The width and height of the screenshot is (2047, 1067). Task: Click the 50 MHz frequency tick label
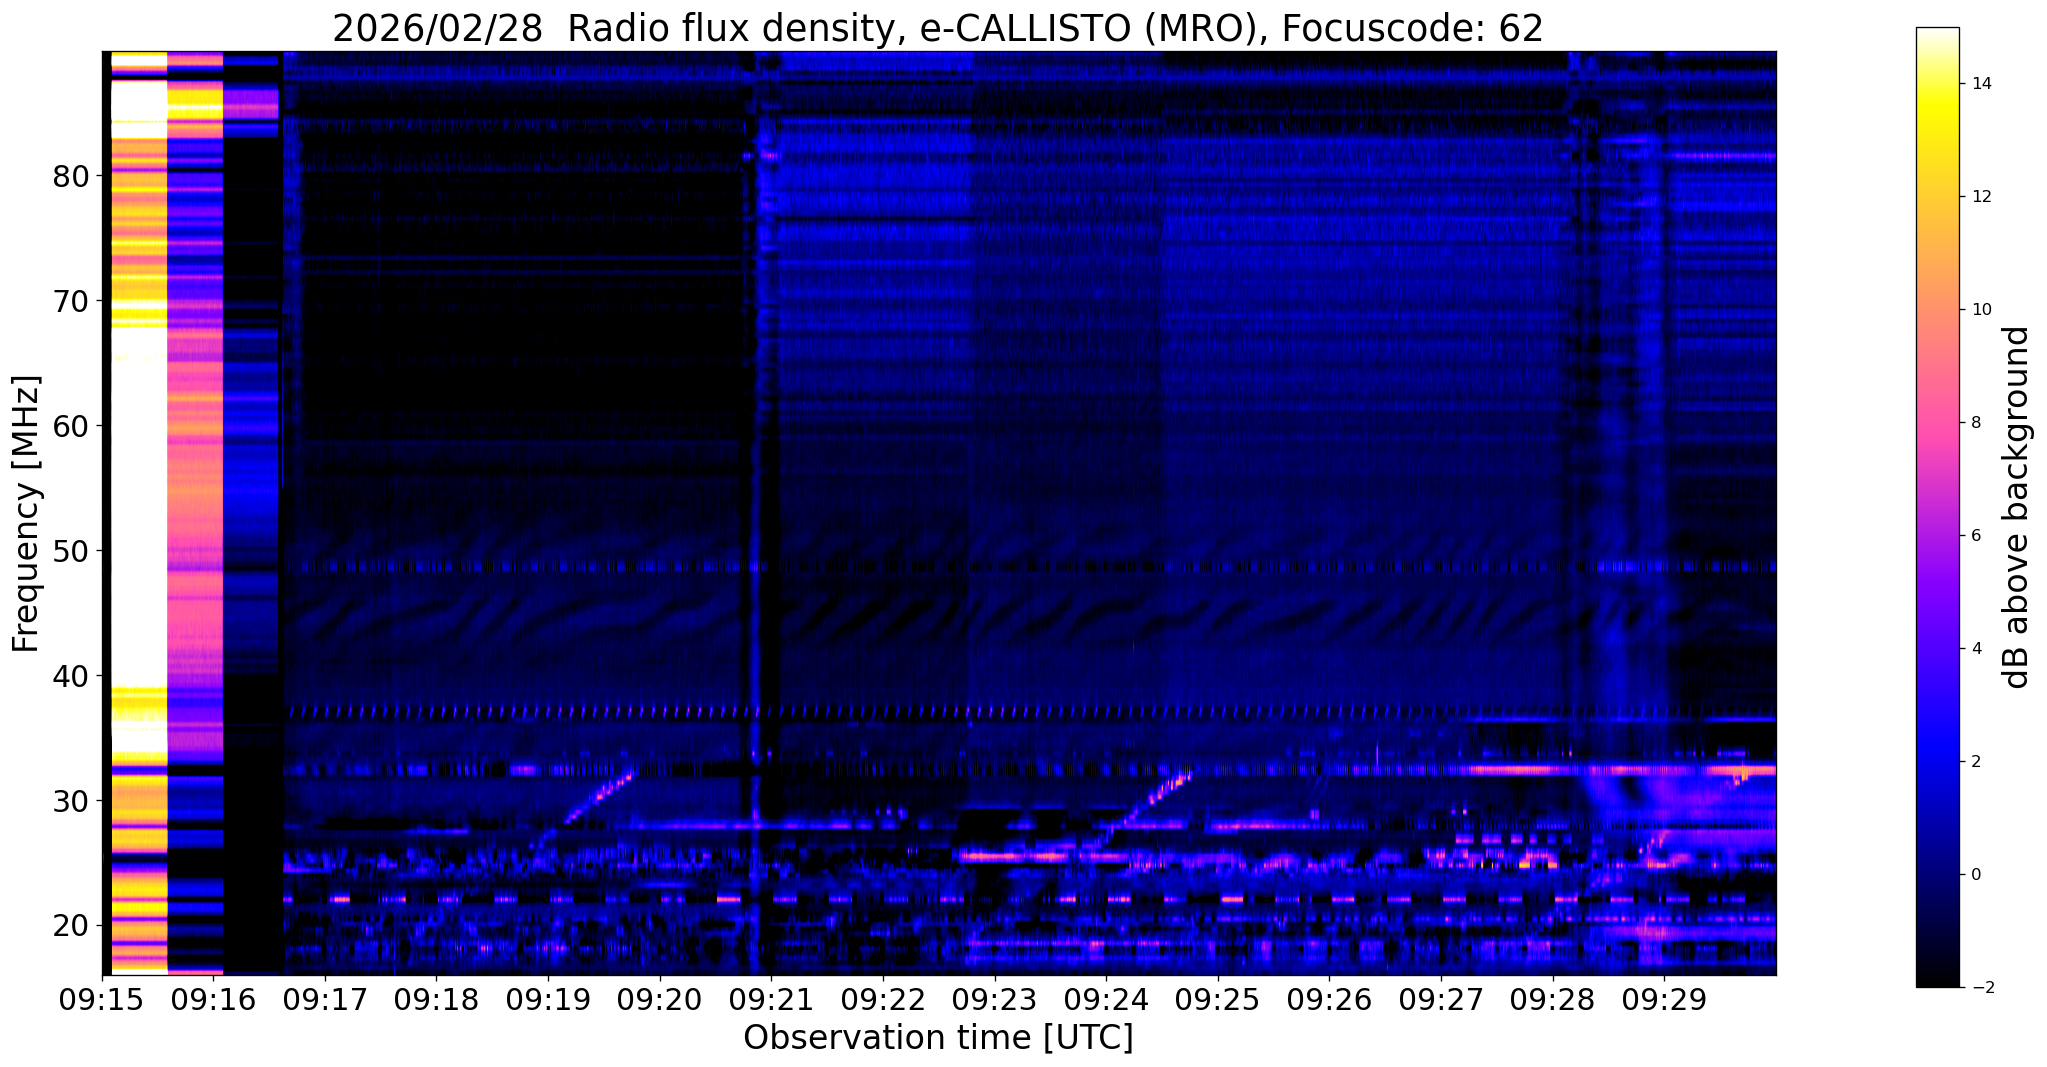71,552
